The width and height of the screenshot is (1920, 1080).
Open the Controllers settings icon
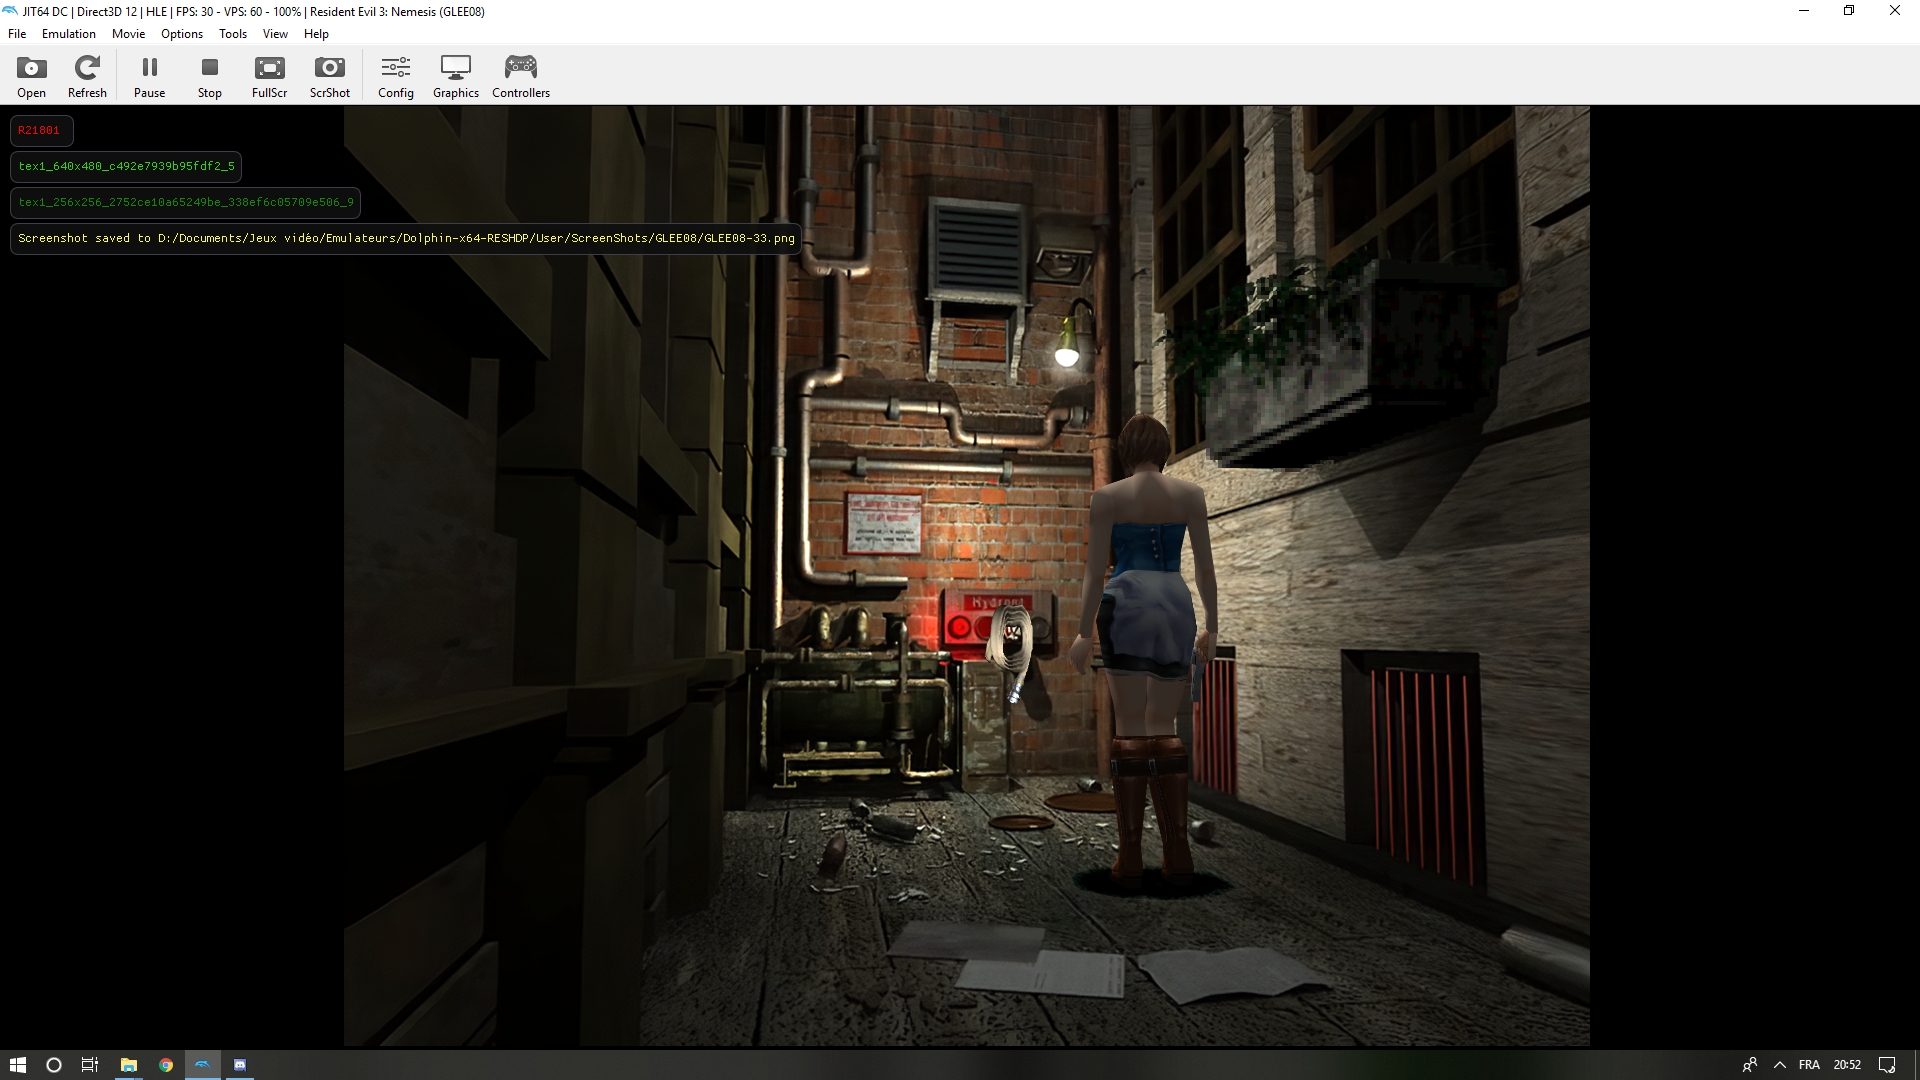click(x=520, y=77)
